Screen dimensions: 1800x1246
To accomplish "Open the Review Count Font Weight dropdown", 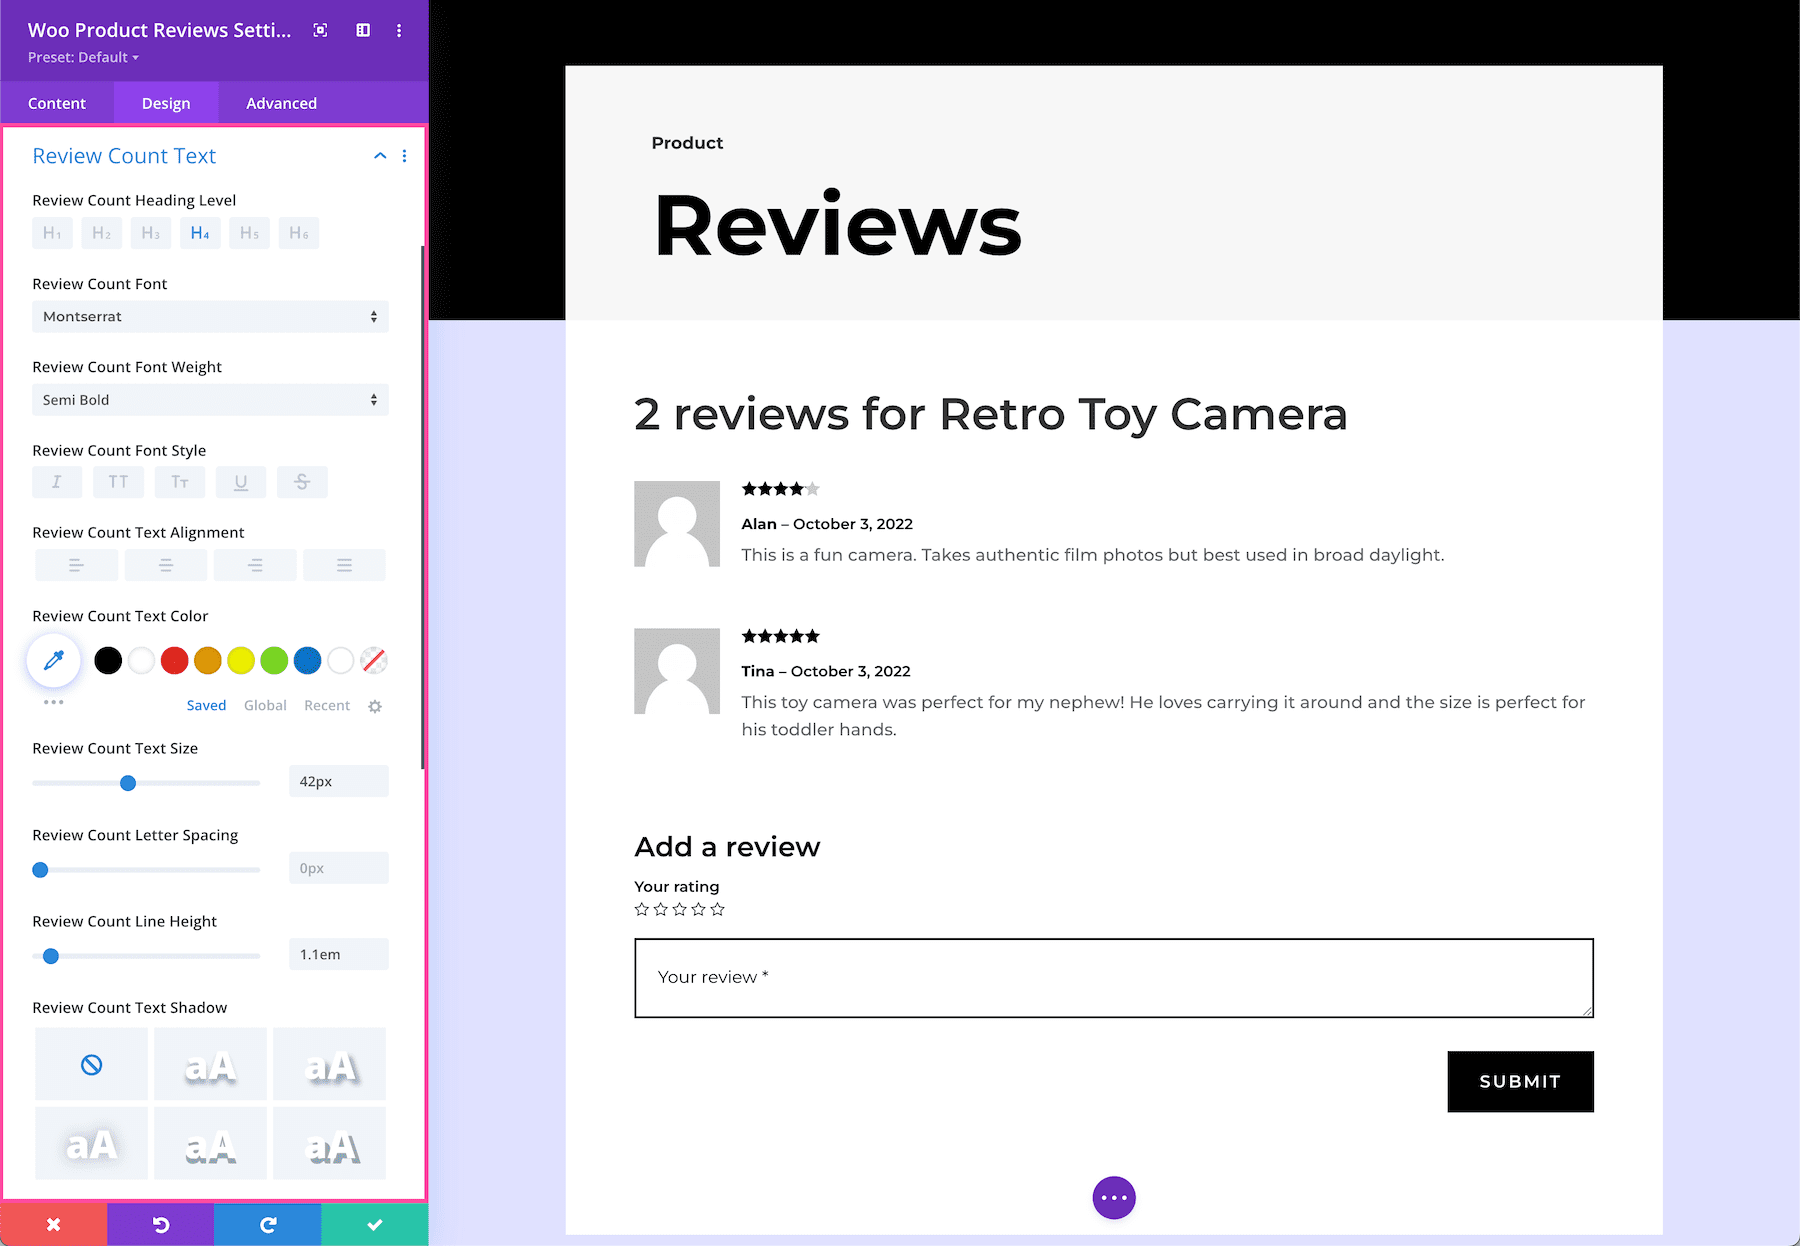I will (x=210, y=399).
